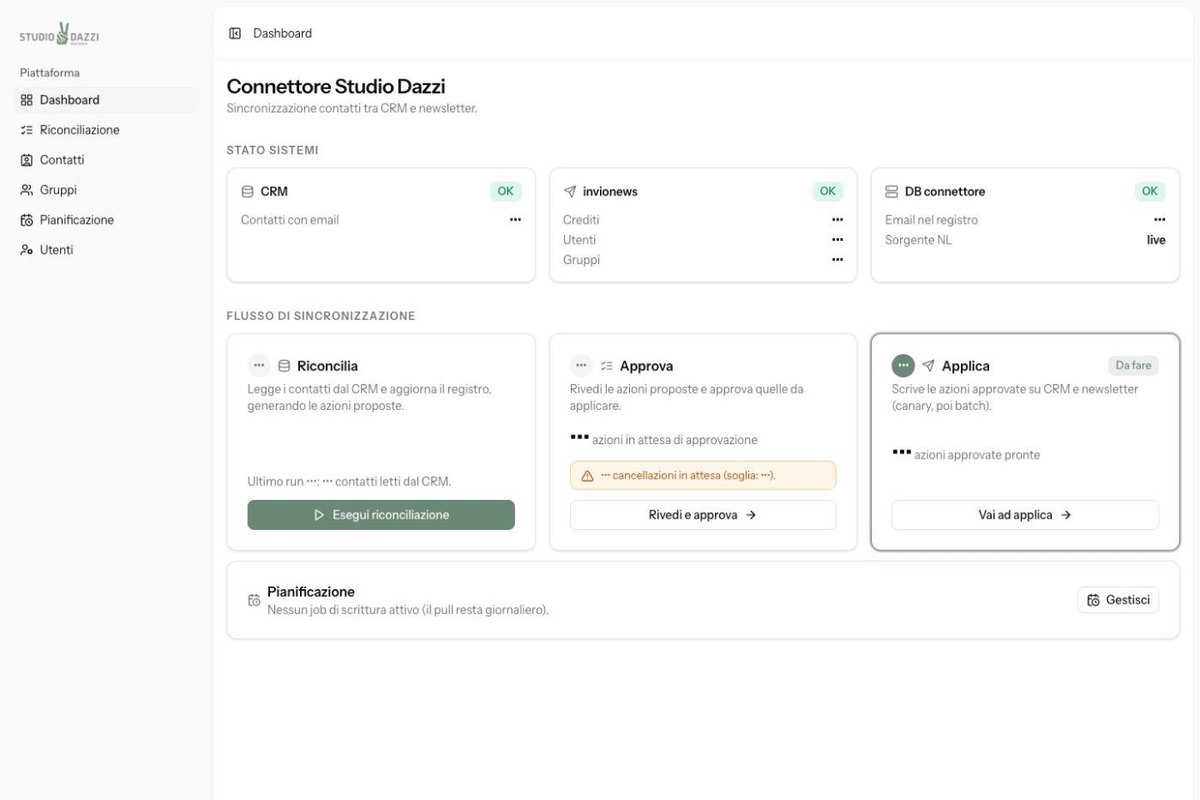Go to Contatti in the sidebar
Image resolution: width=1200 pixels, height=800 pixels.
point(108,160)
